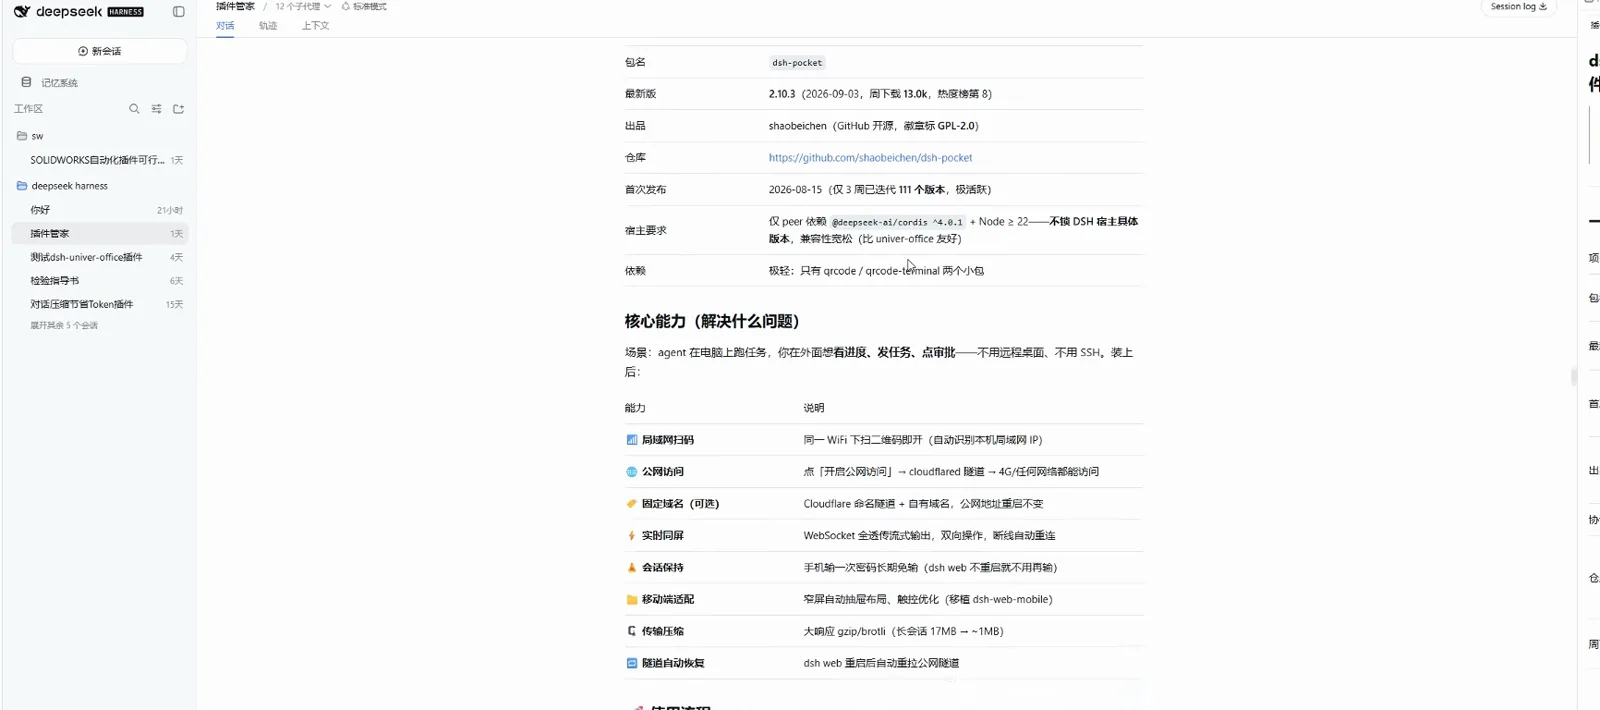Click the 2026-08-15 first release date
The width and height of the screenshot is (1600, 710).
(x=795, y=190)
